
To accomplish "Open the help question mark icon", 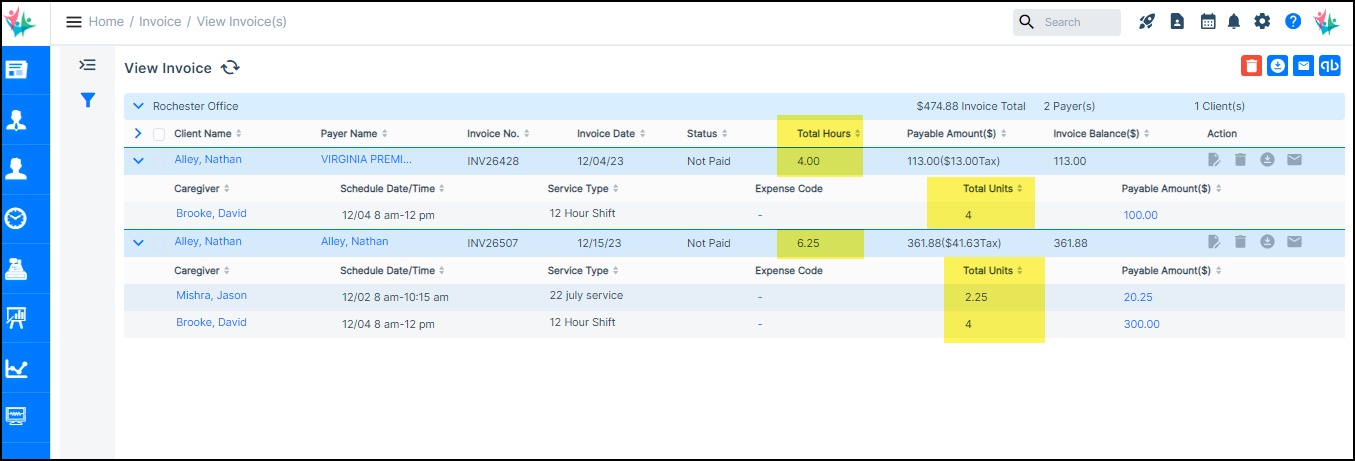I will pyautogui.click(x=1293, y=22).
